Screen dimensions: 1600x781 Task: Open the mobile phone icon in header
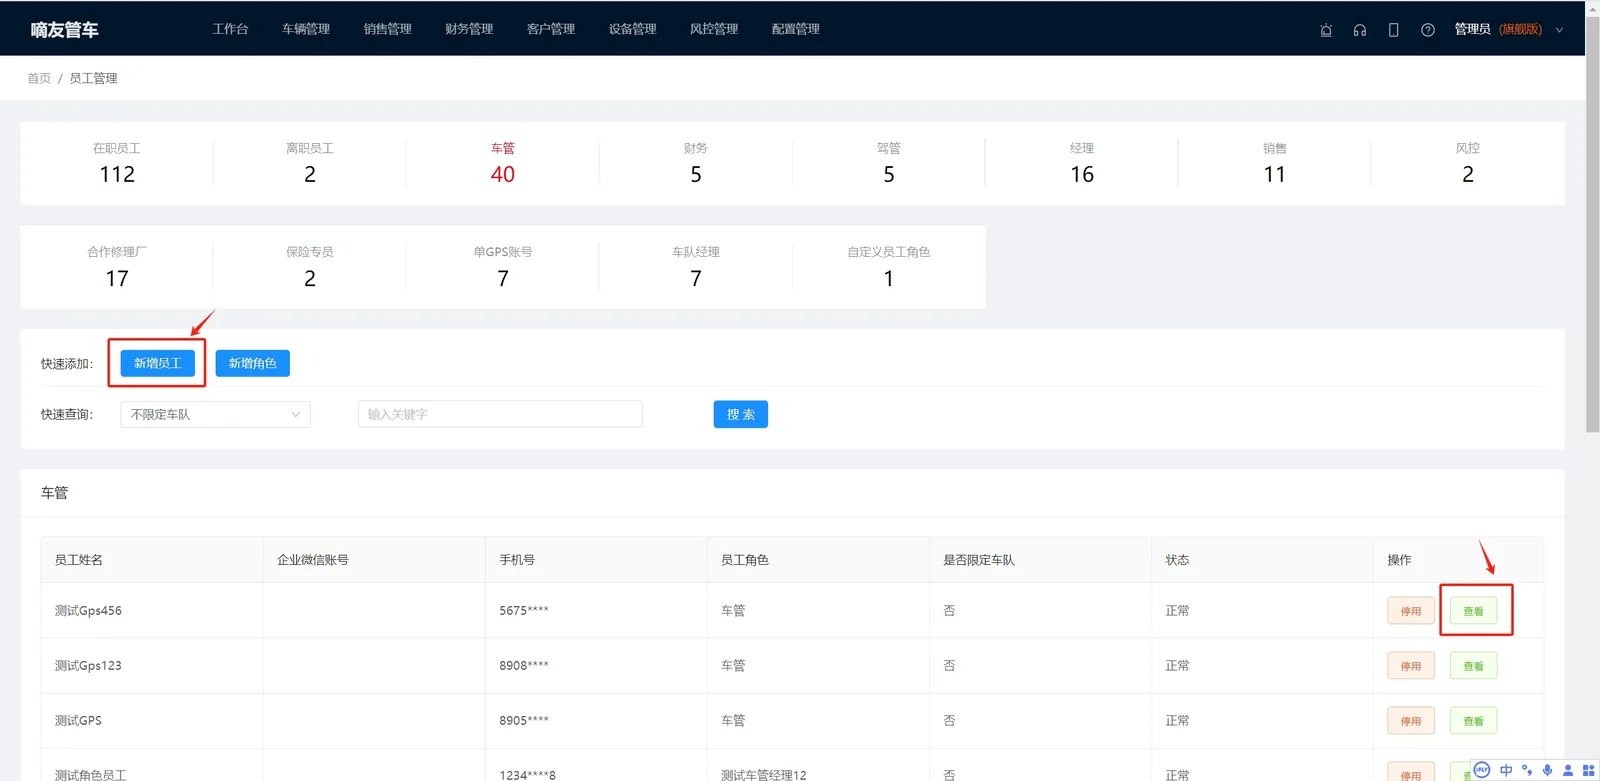click(1393, 30)
